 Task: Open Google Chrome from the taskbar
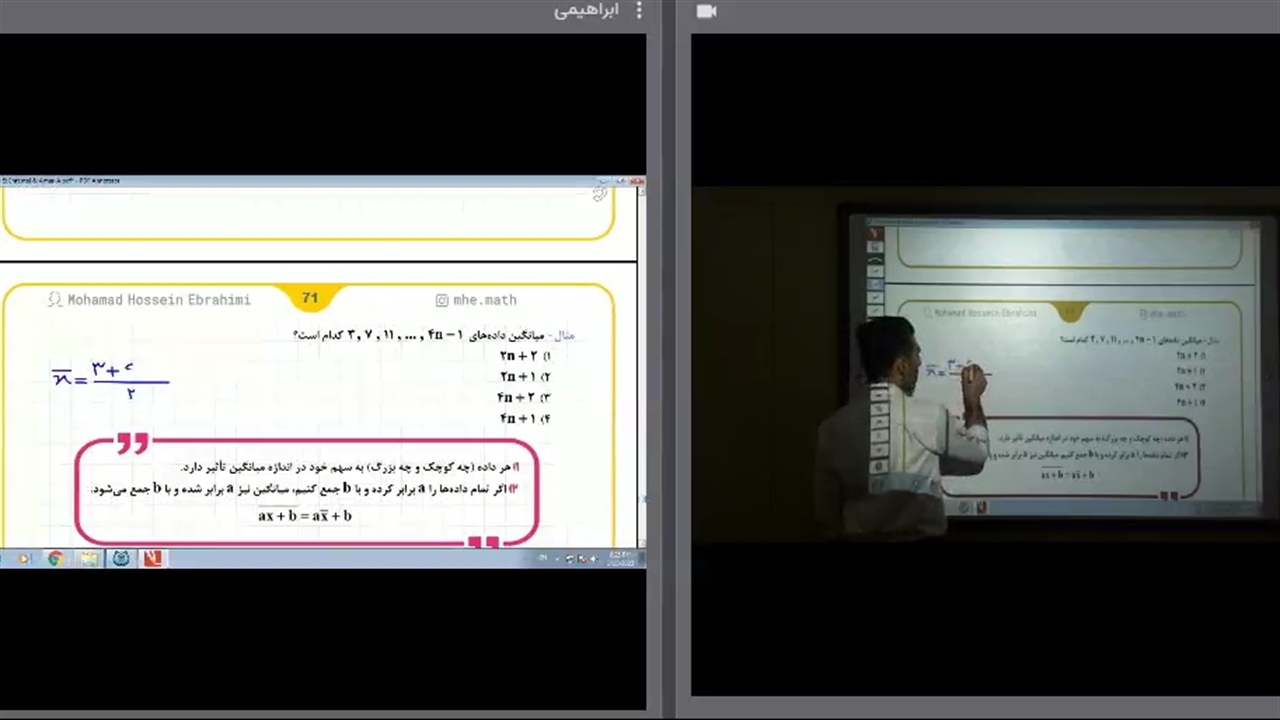click(x=56, y=559)
